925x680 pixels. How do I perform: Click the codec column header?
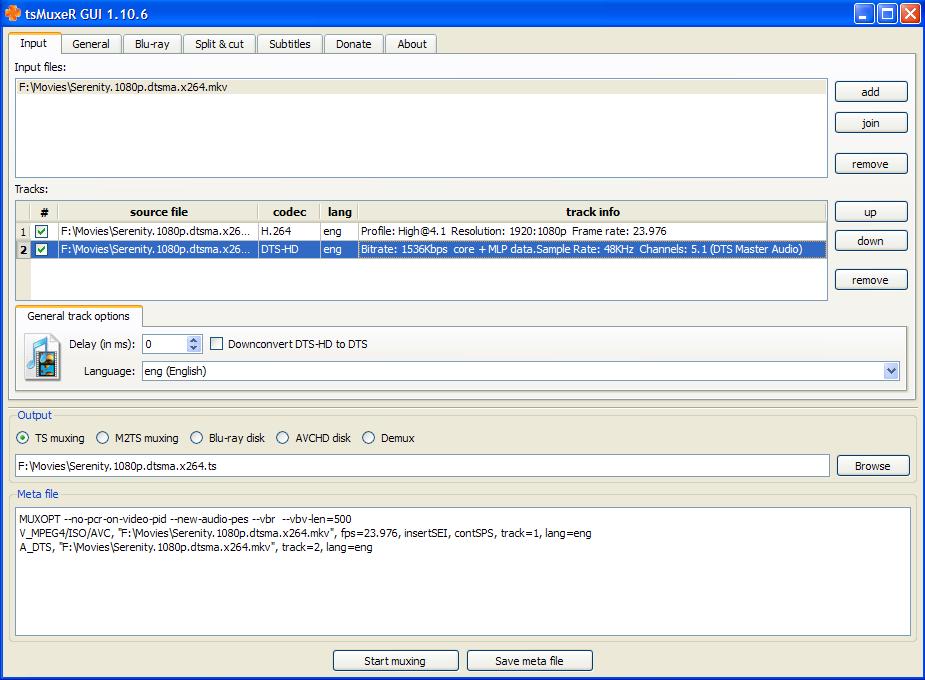289,212
